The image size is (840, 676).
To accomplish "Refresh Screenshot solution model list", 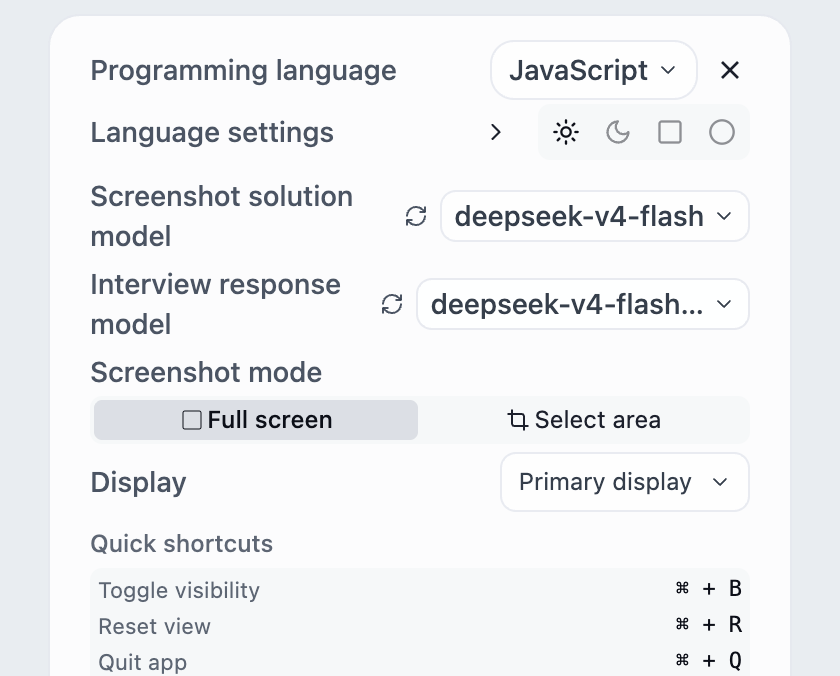I will 416,216.
